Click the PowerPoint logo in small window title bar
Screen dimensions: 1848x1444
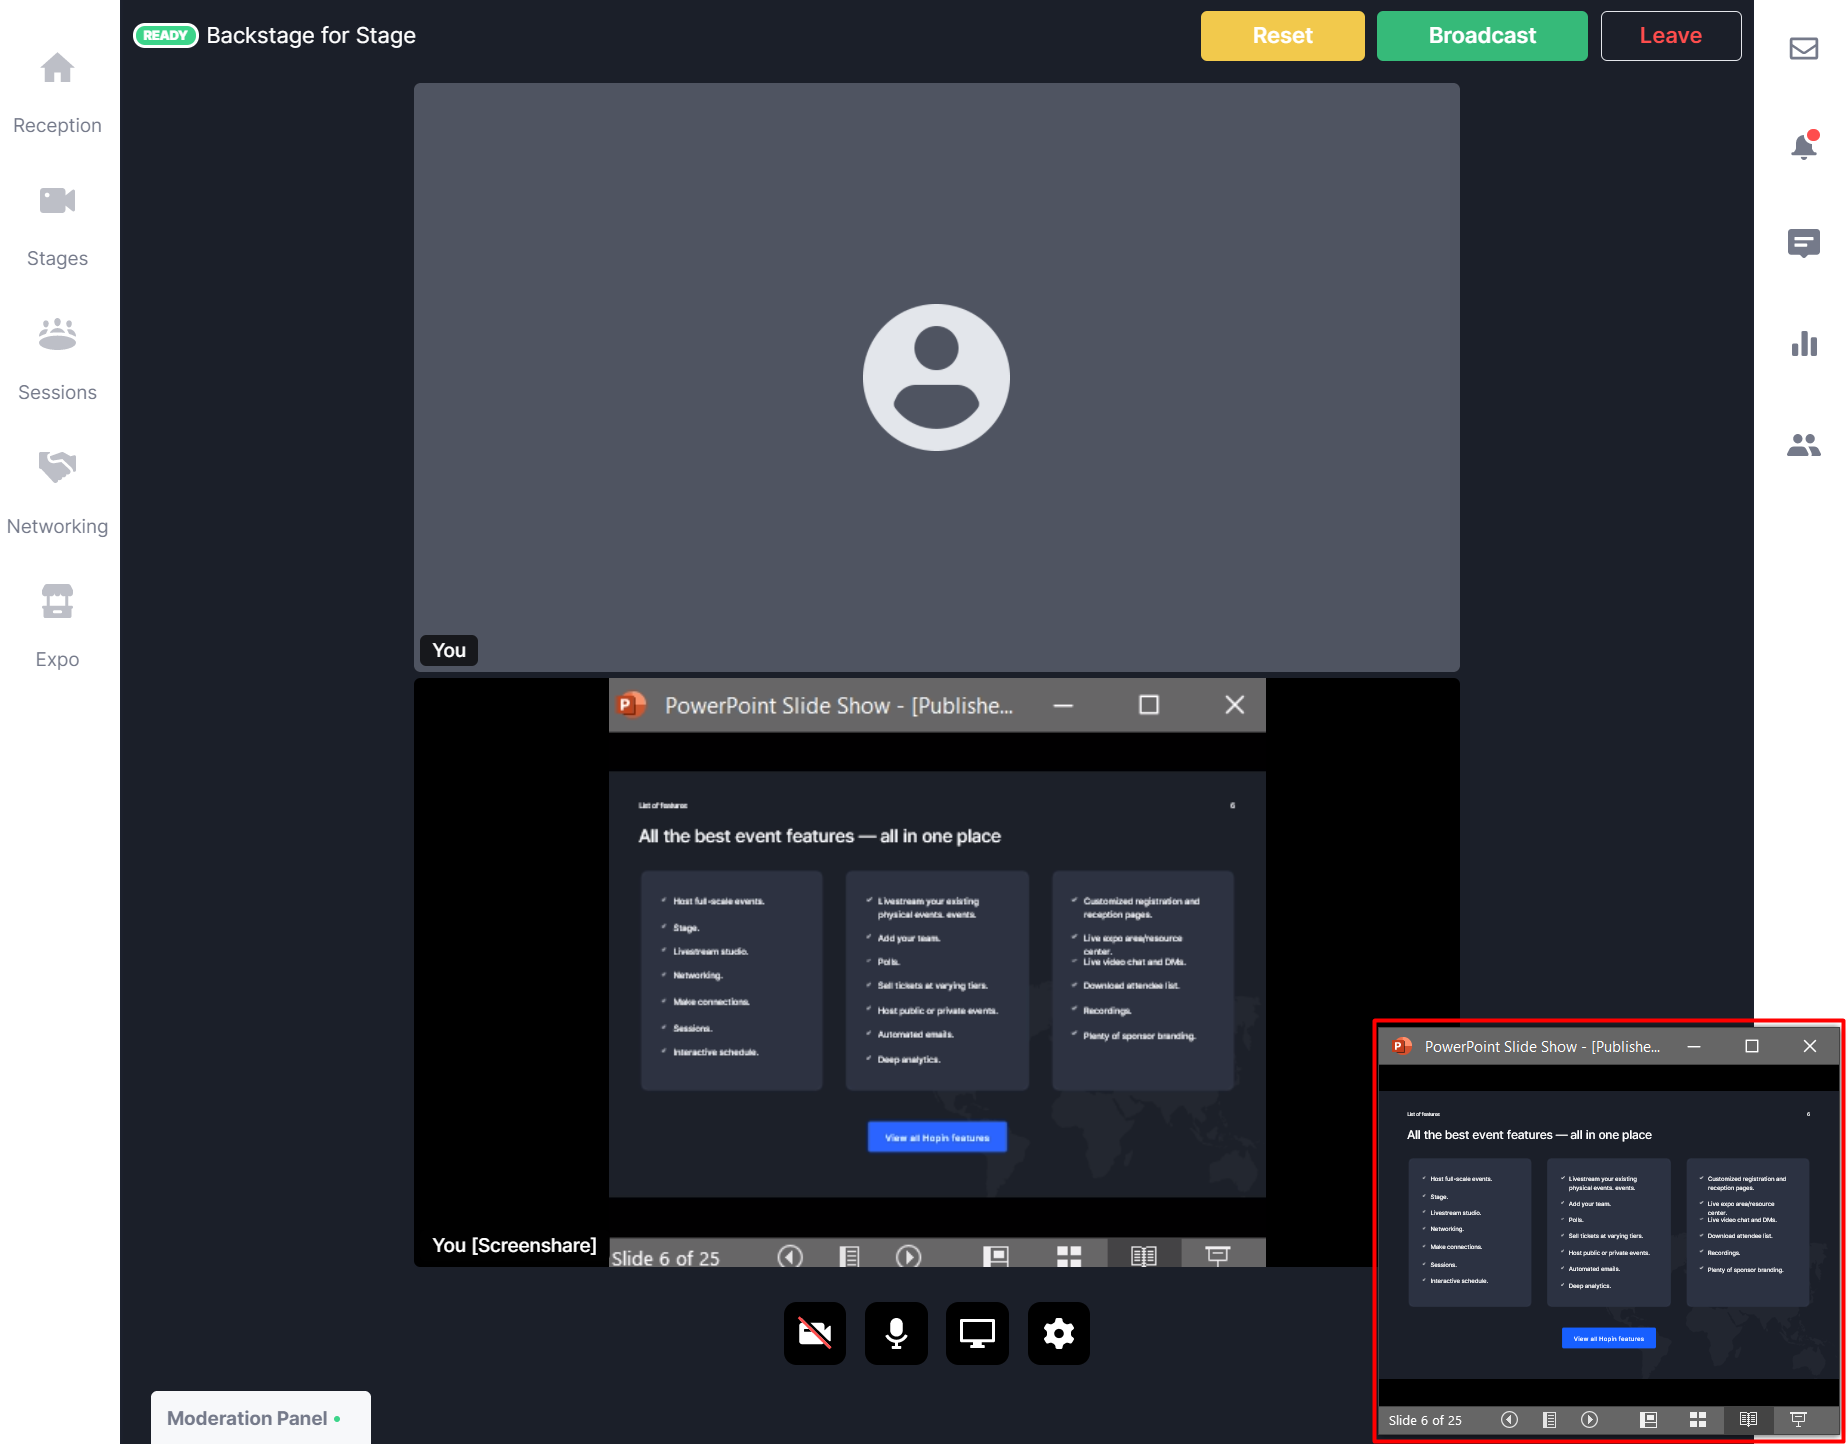coord(1402,1046)
